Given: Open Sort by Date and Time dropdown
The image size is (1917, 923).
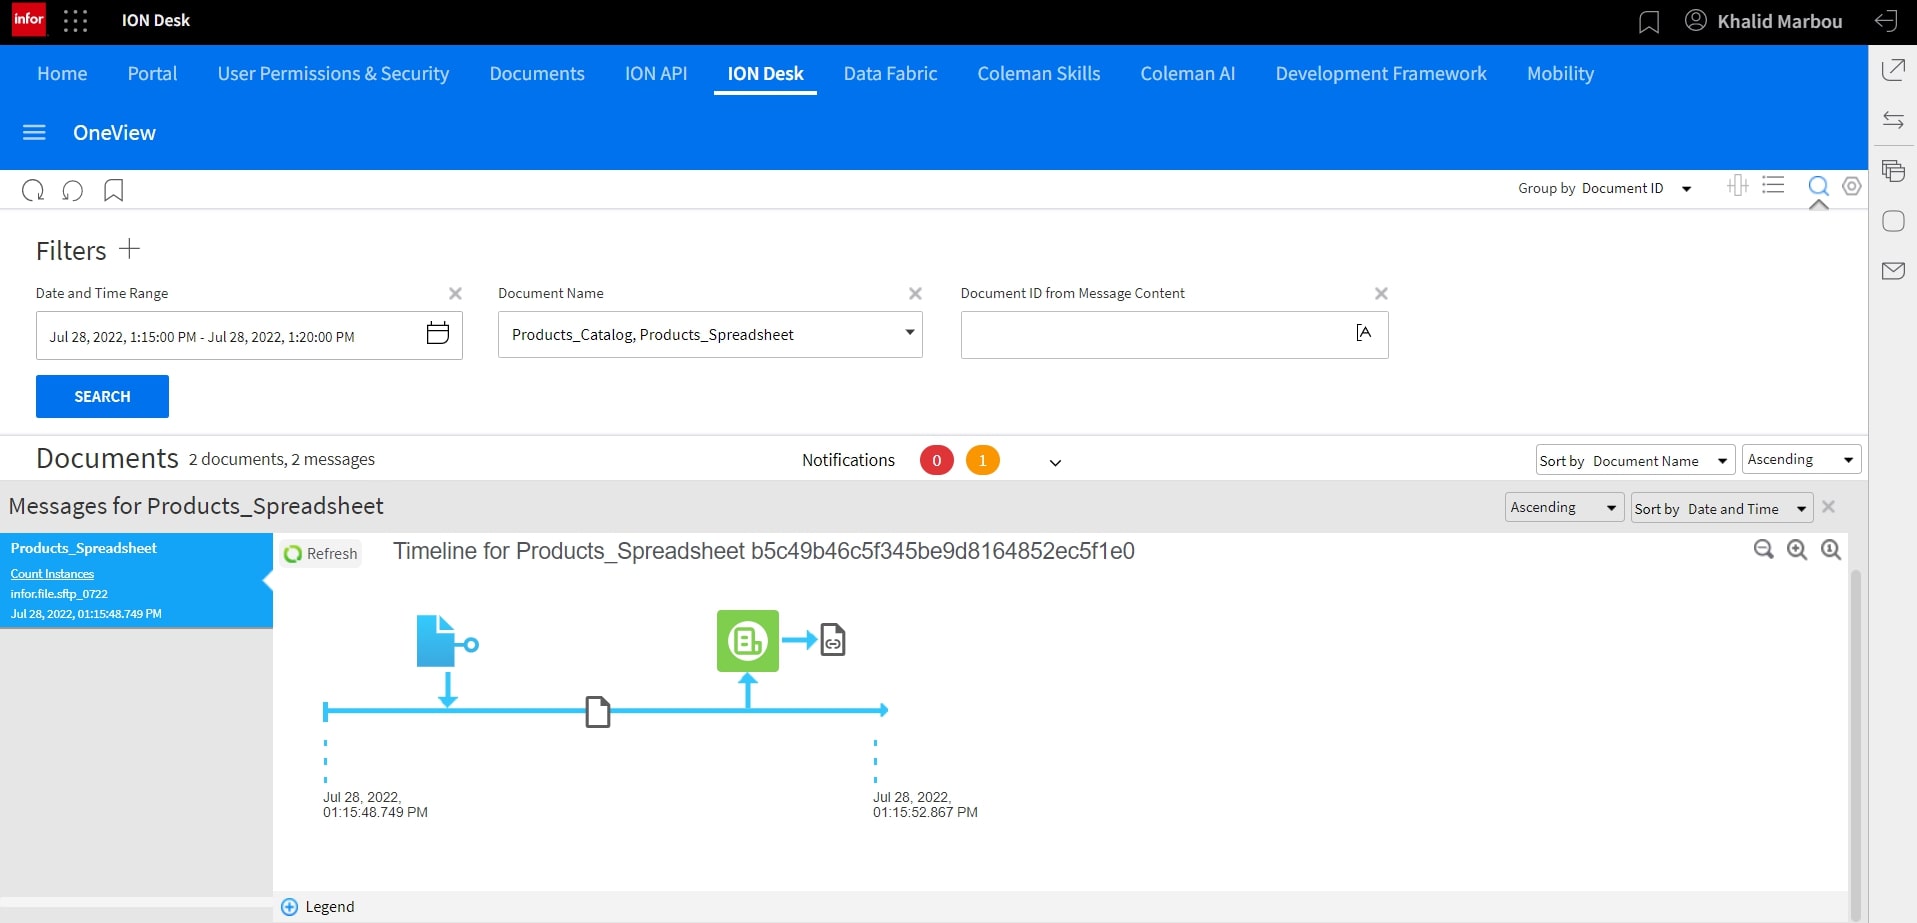Looking at the screenshot, I should pos(1721,508).
